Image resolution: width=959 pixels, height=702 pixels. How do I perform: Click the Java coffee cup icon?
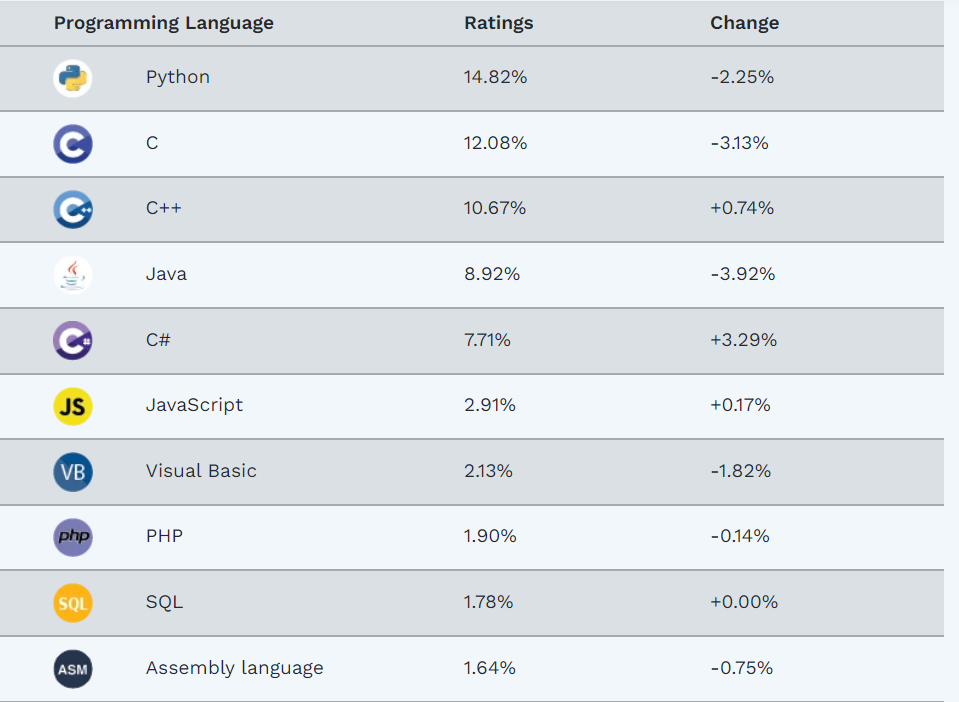point(73,274)
